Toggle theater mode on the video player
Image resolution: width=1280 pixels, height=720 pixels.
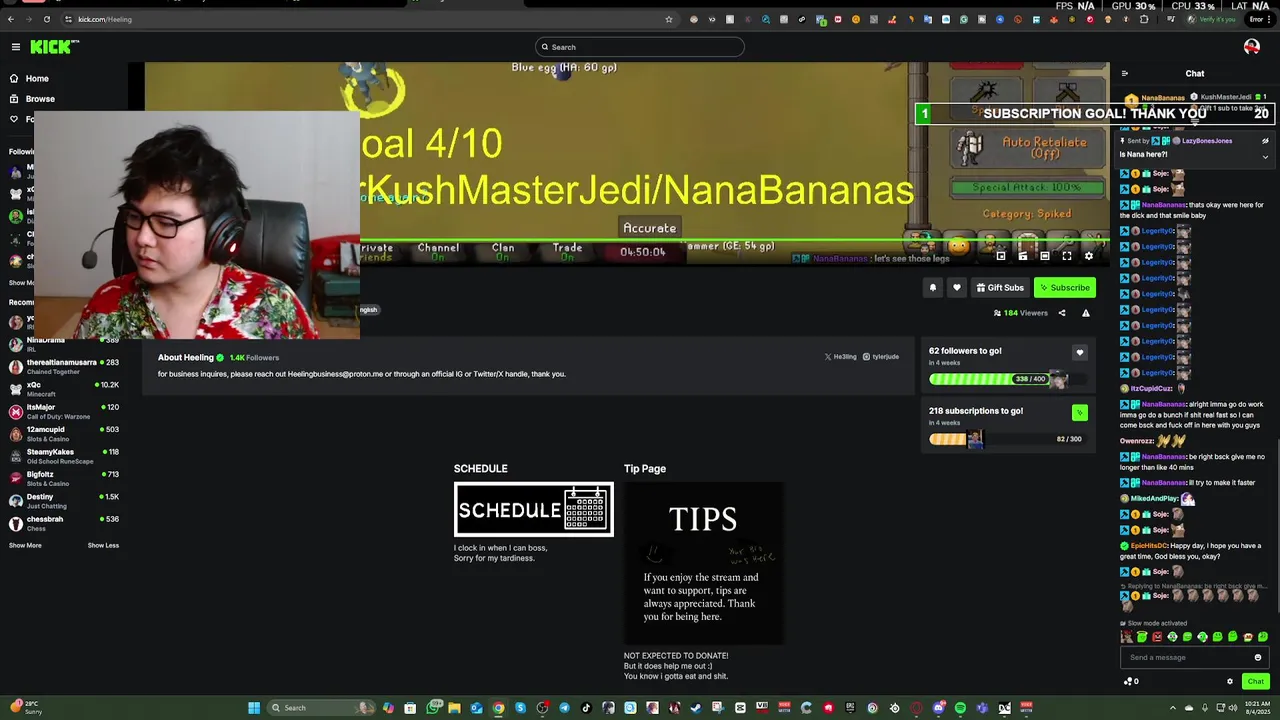coord(1045,256)
